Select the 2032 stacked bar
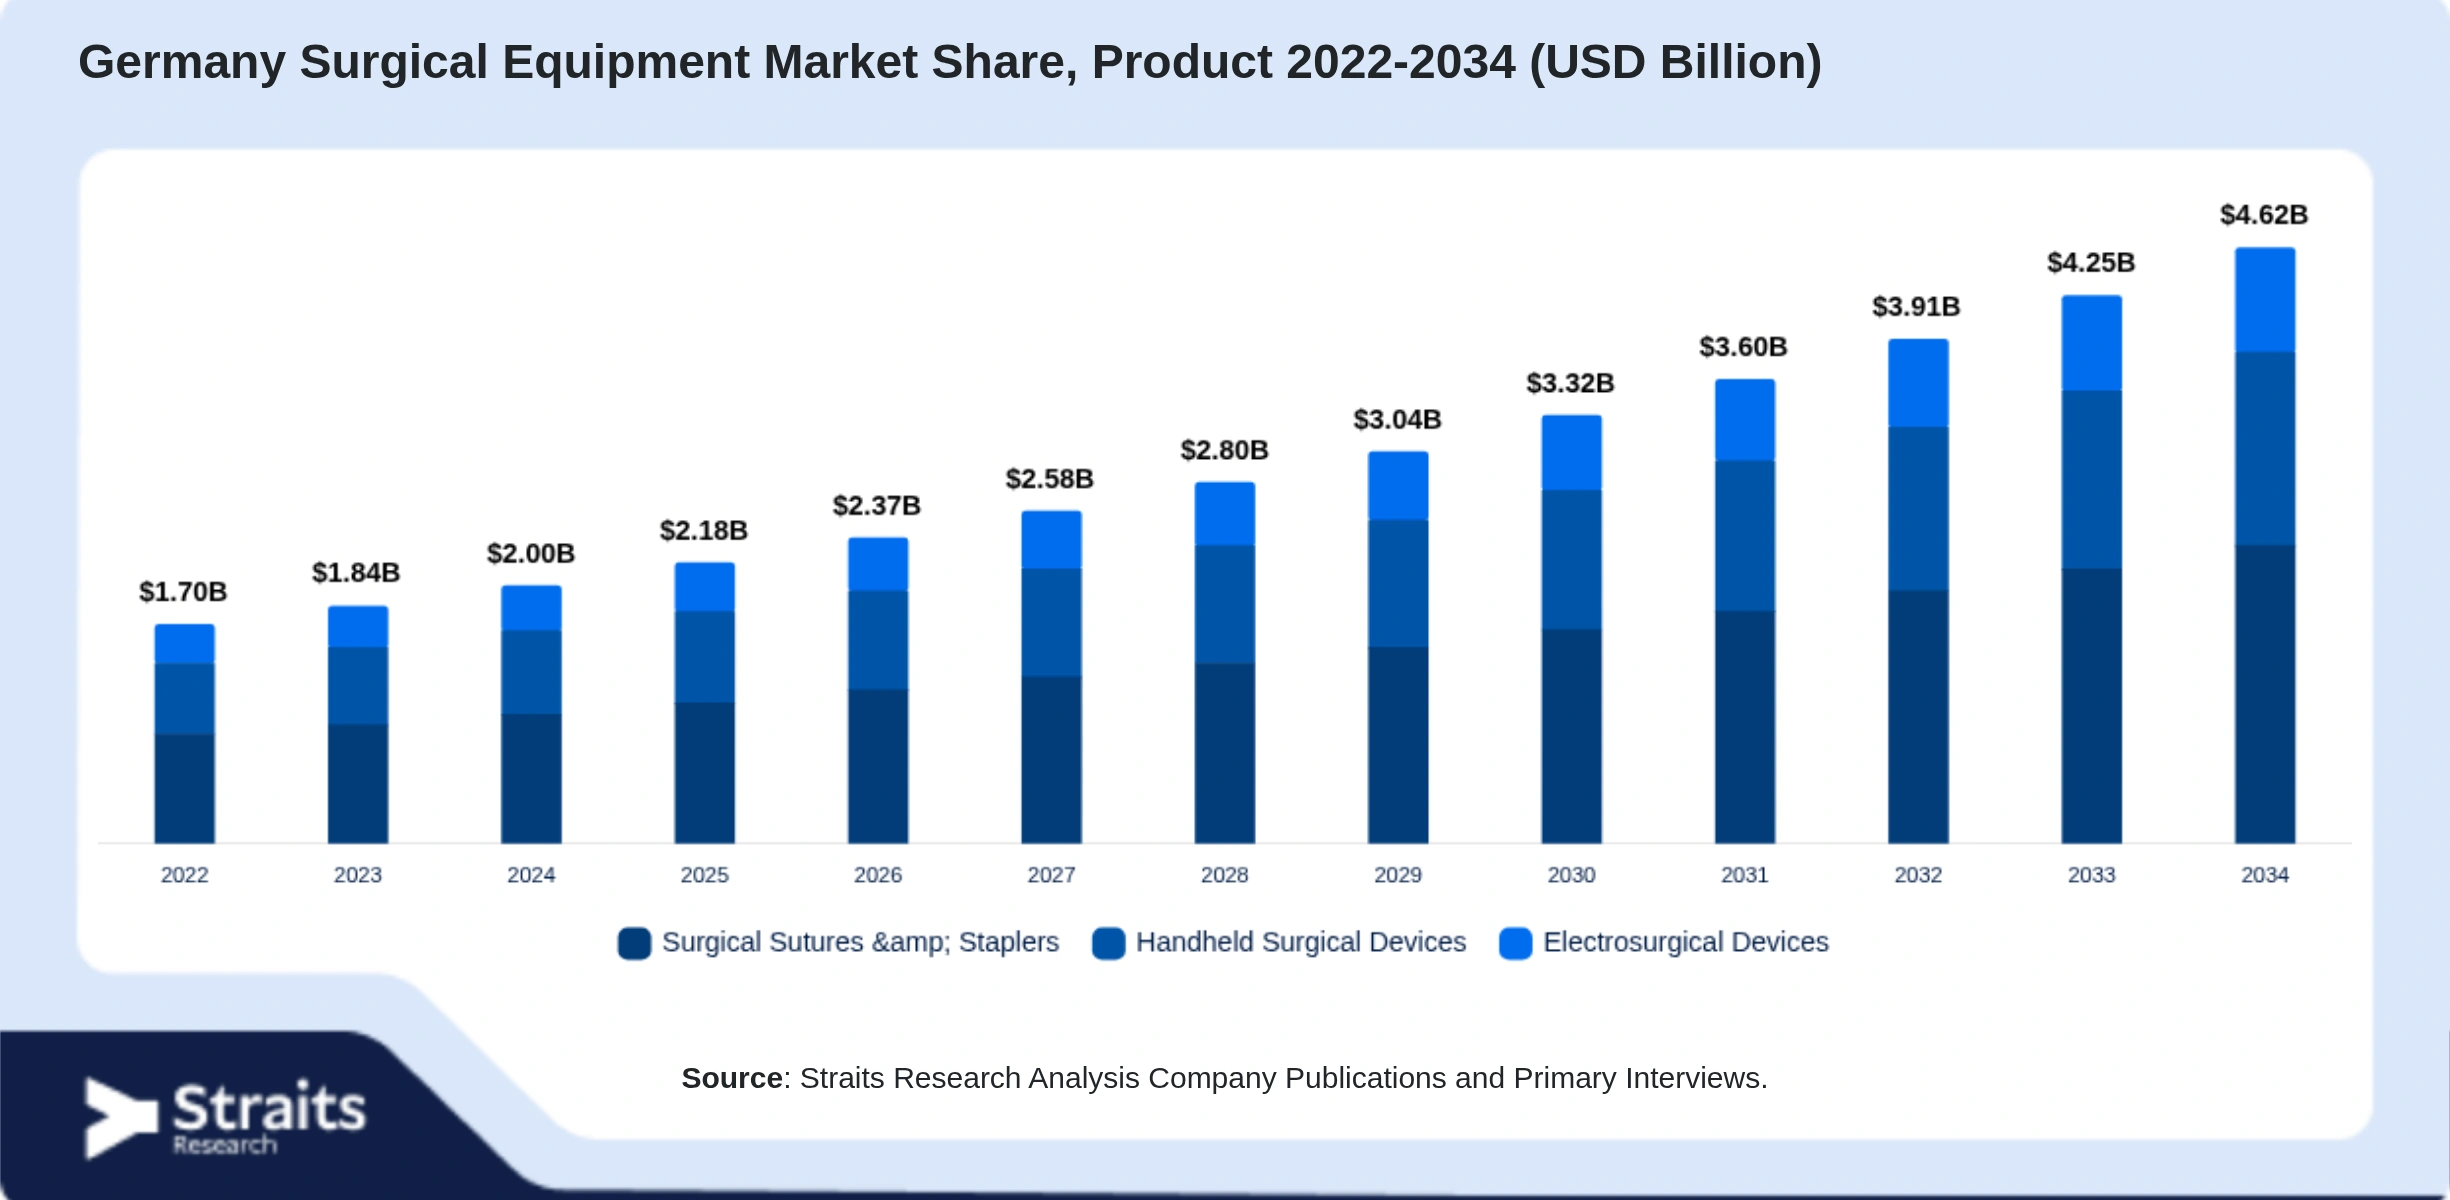The image size is (2450, 1200). 1918,591
